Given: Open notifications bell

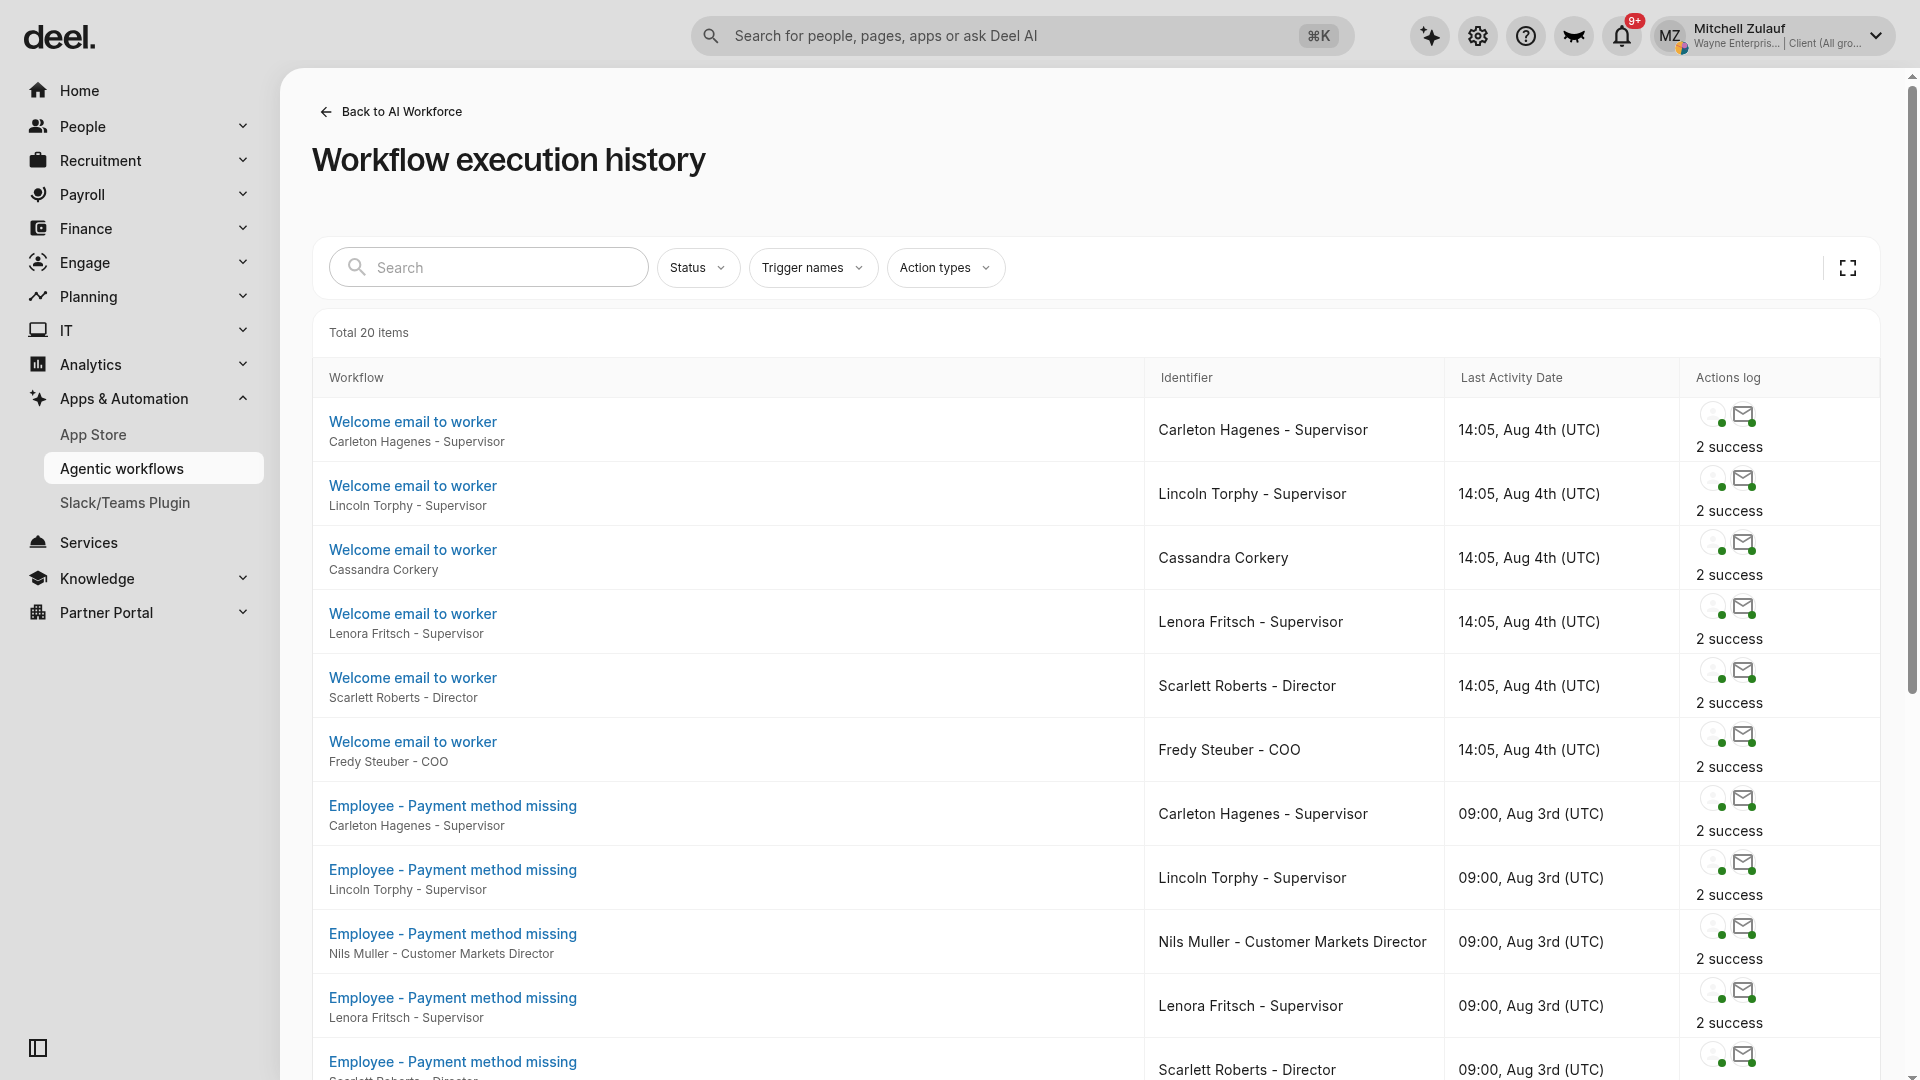Looking at the screenshot, I should (1622, 36).
